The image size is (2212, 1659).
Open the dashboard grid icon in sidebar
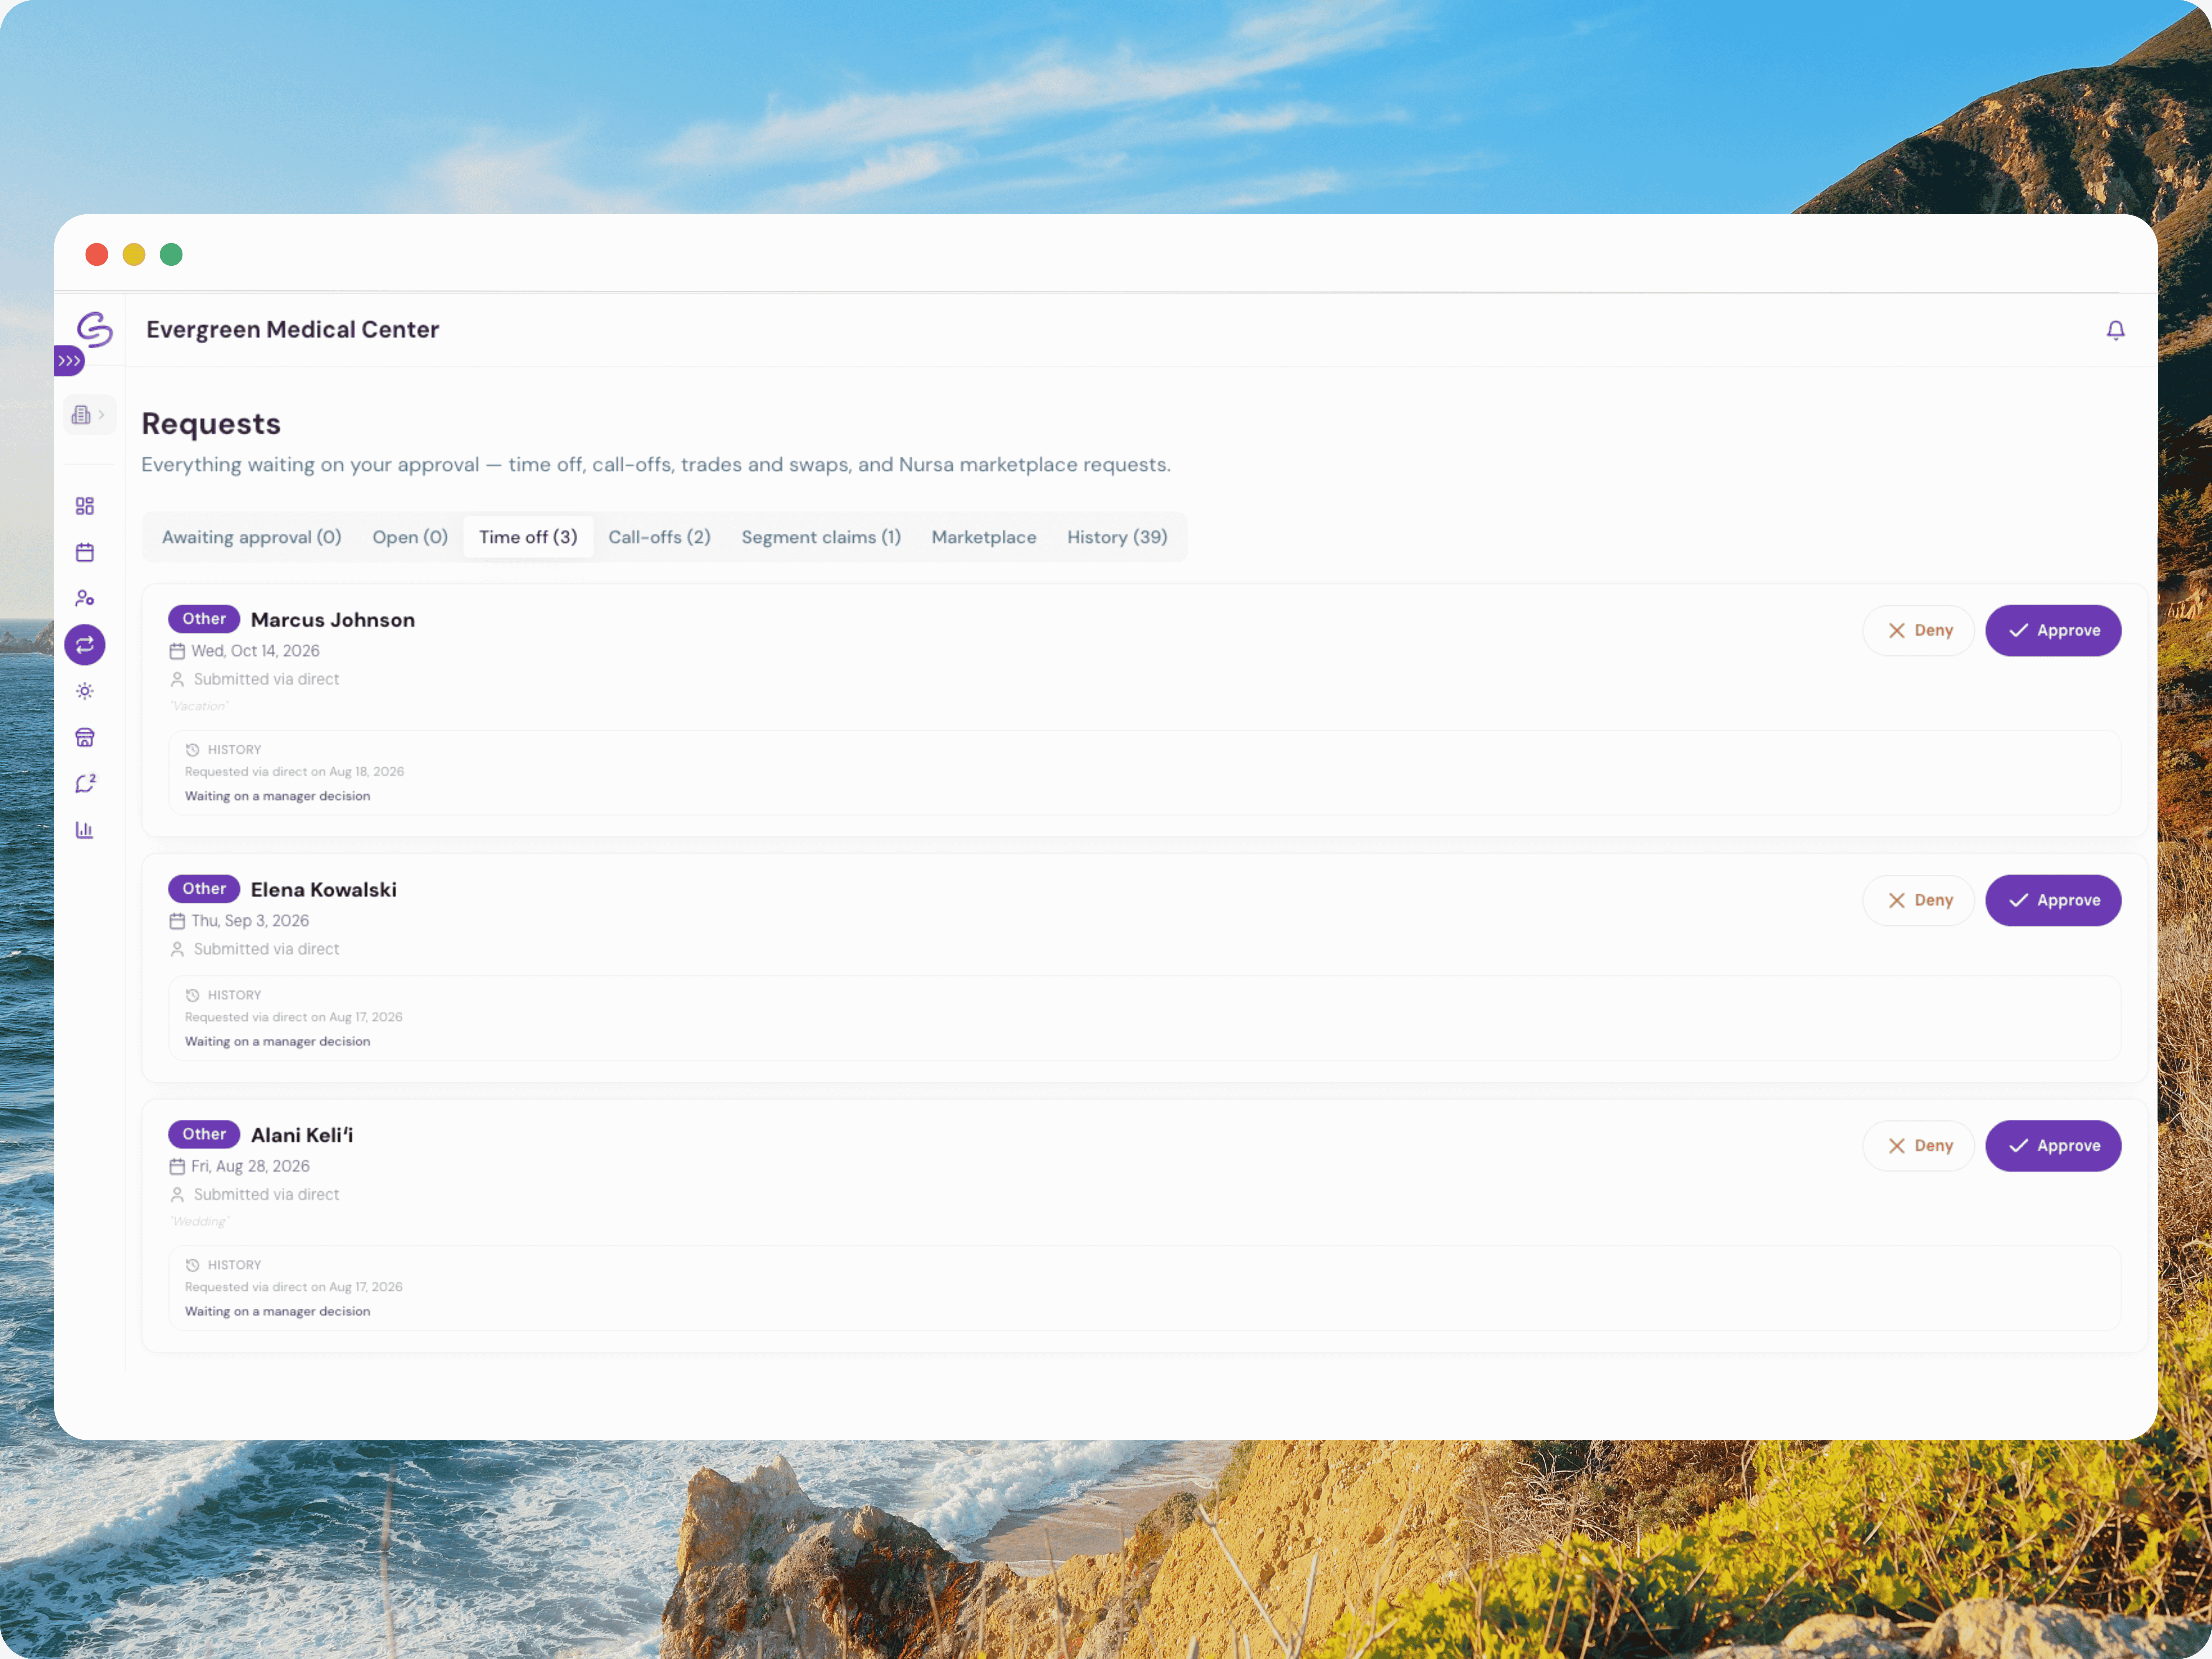[x=85, y=506]
